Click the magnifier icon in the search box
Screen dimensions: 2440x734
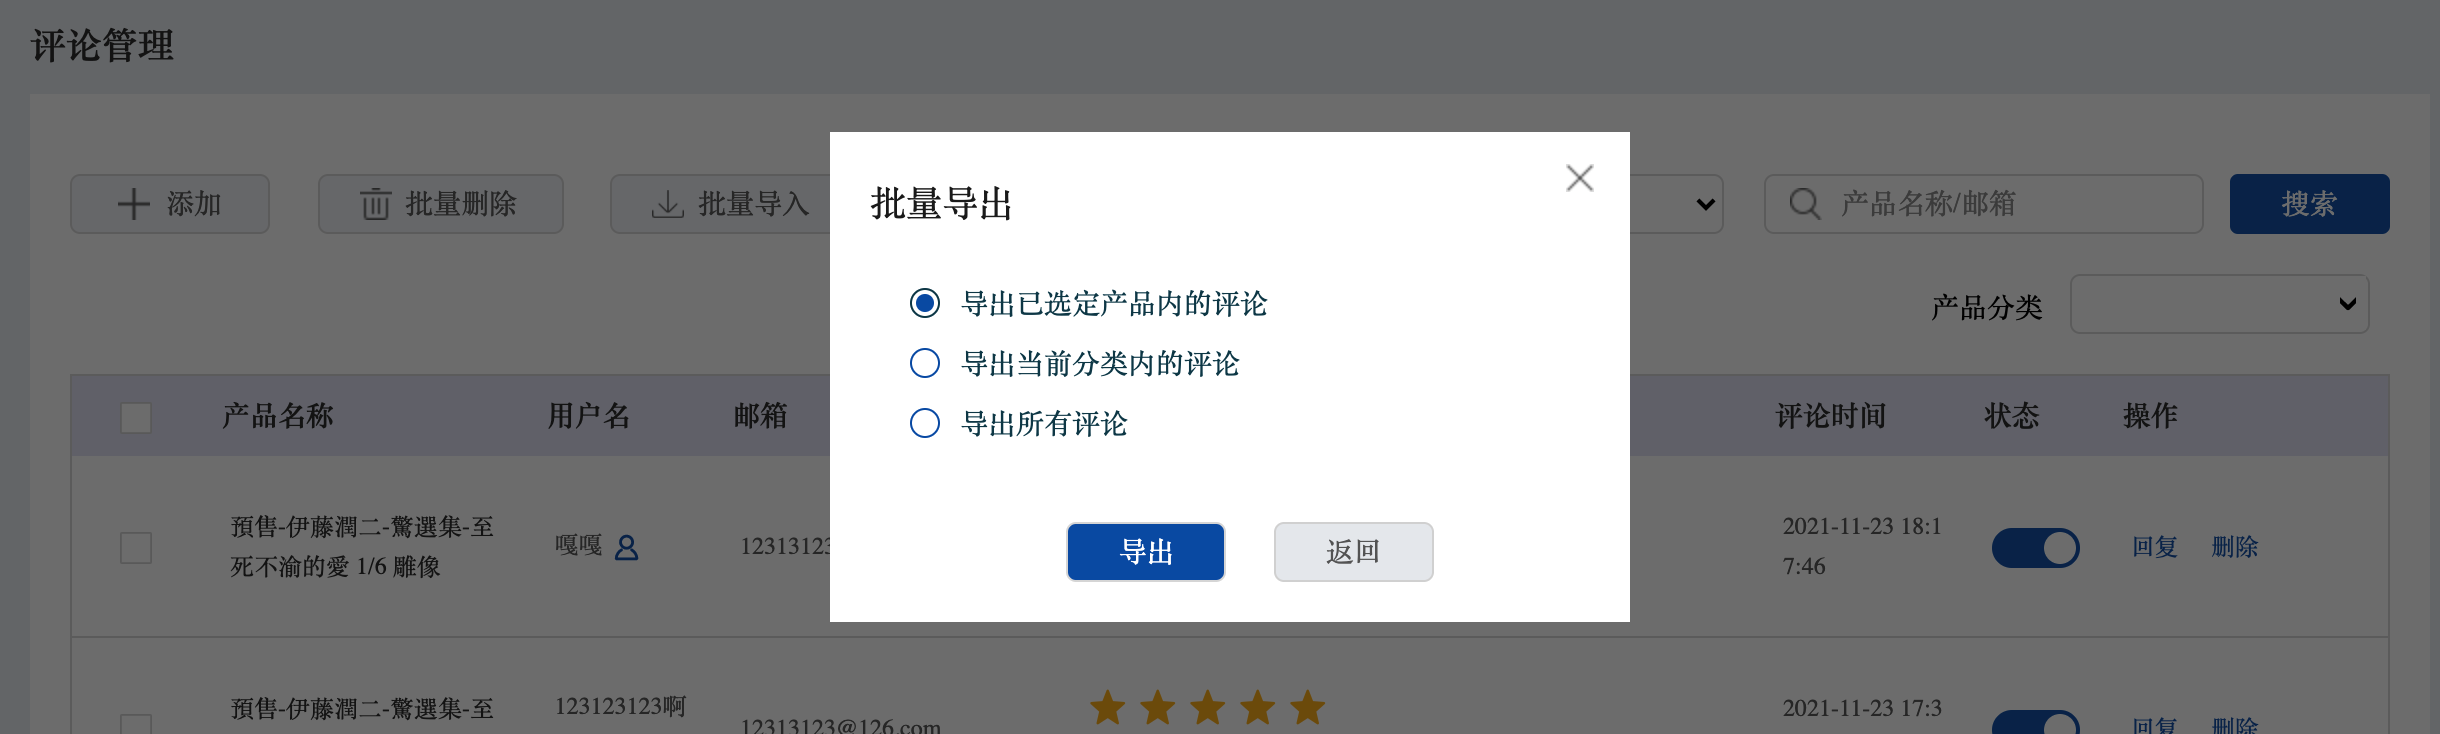click(1804, 204)
